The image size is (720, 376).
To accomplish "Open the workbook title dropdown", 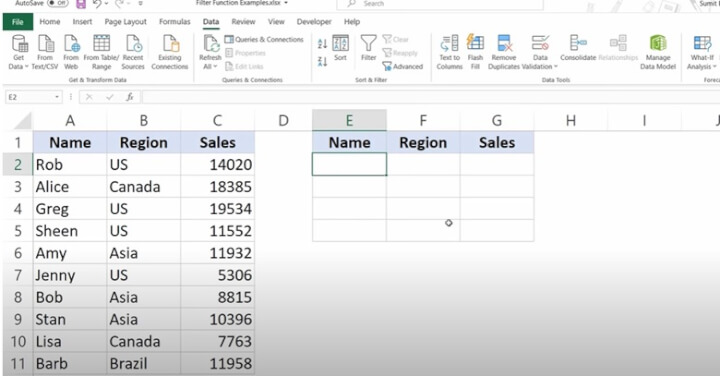I will 286,3.
